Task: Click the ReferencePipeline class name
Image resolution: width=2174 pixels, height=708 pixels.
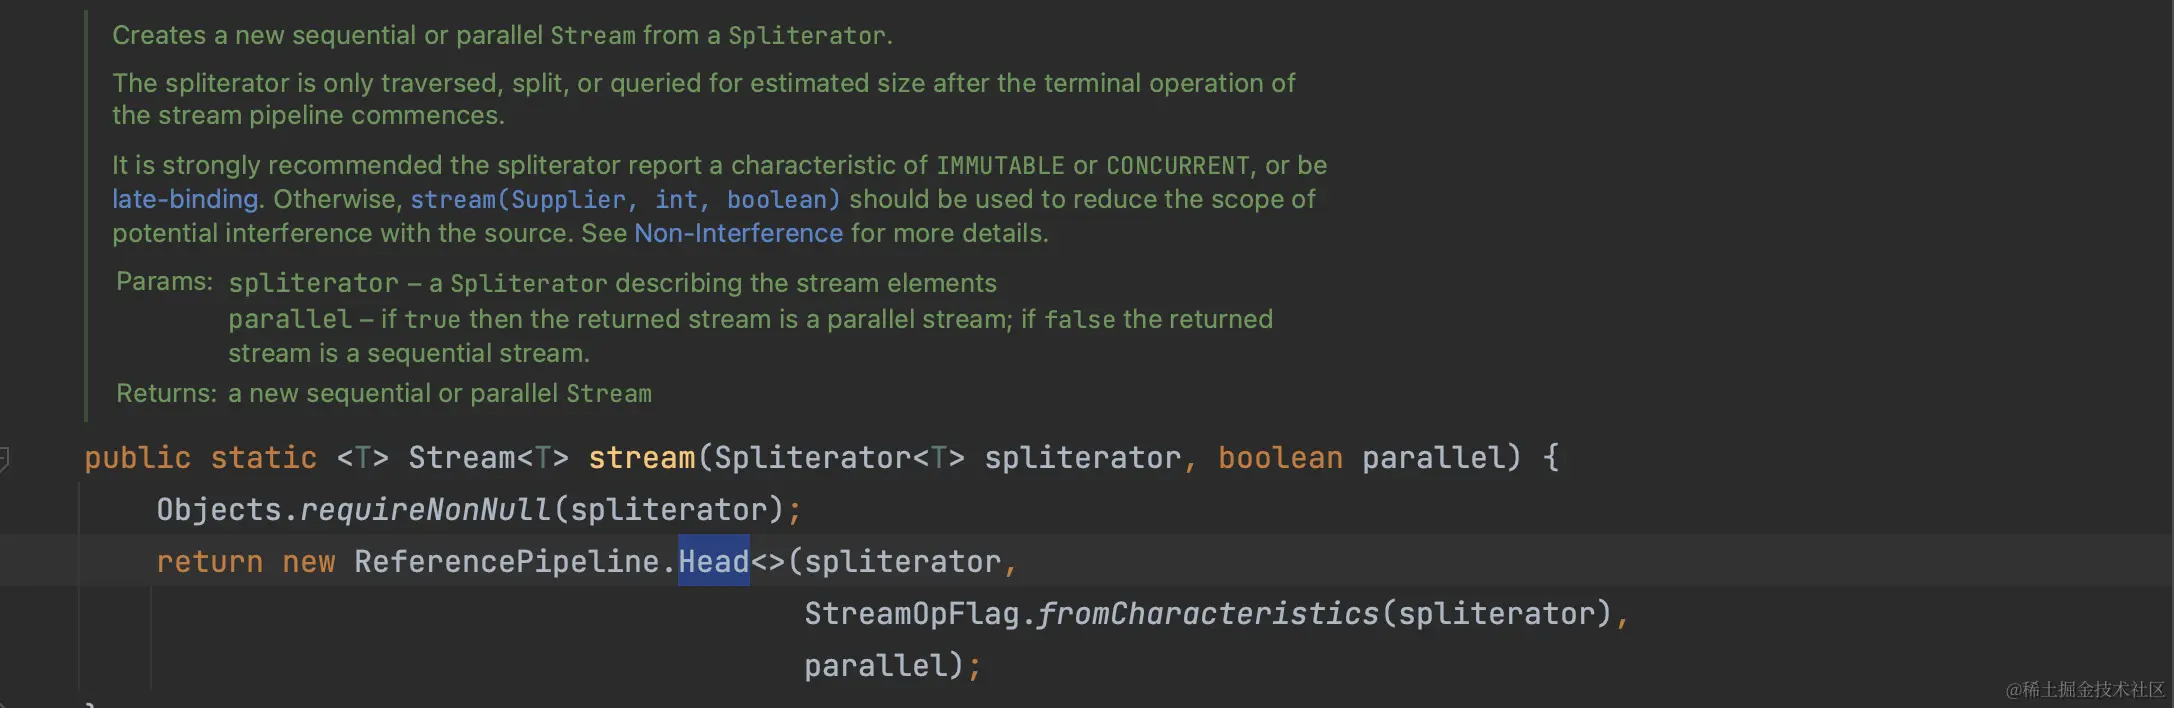Action: pos(507,561)
